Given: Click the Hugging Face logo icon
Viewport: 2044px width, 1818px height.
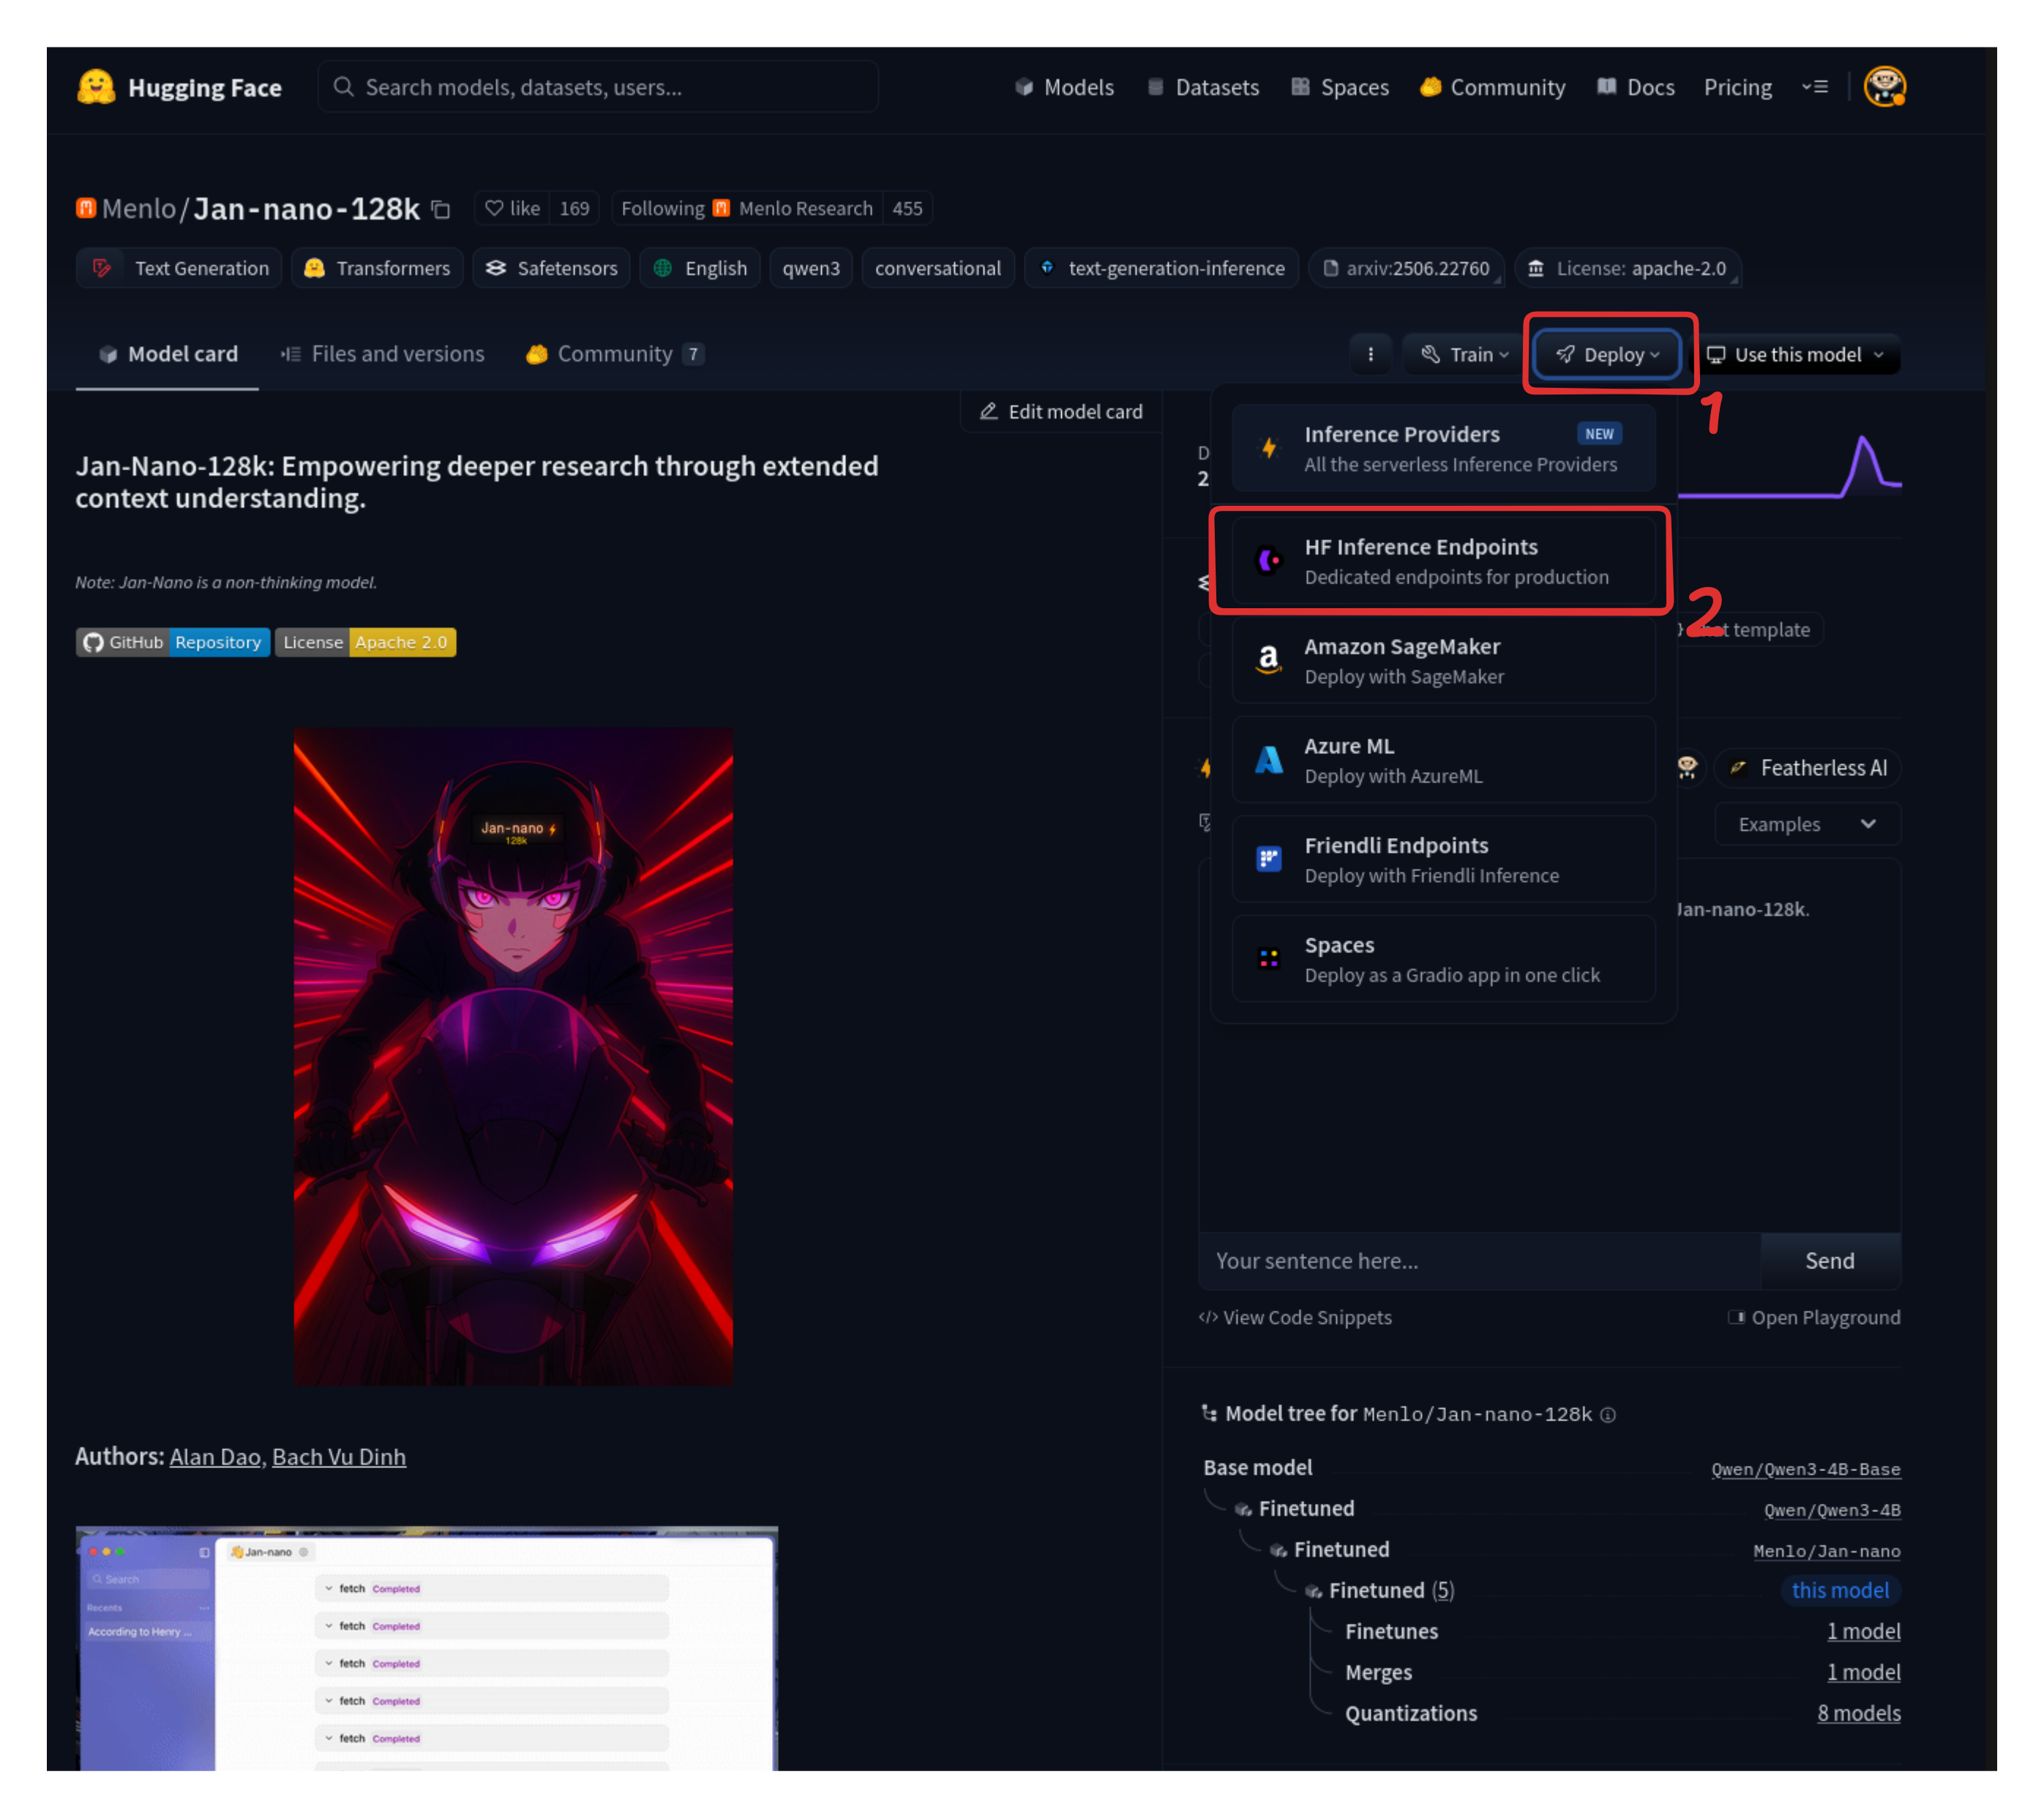Looking at the screenshot, I should [x=96, y=87].
